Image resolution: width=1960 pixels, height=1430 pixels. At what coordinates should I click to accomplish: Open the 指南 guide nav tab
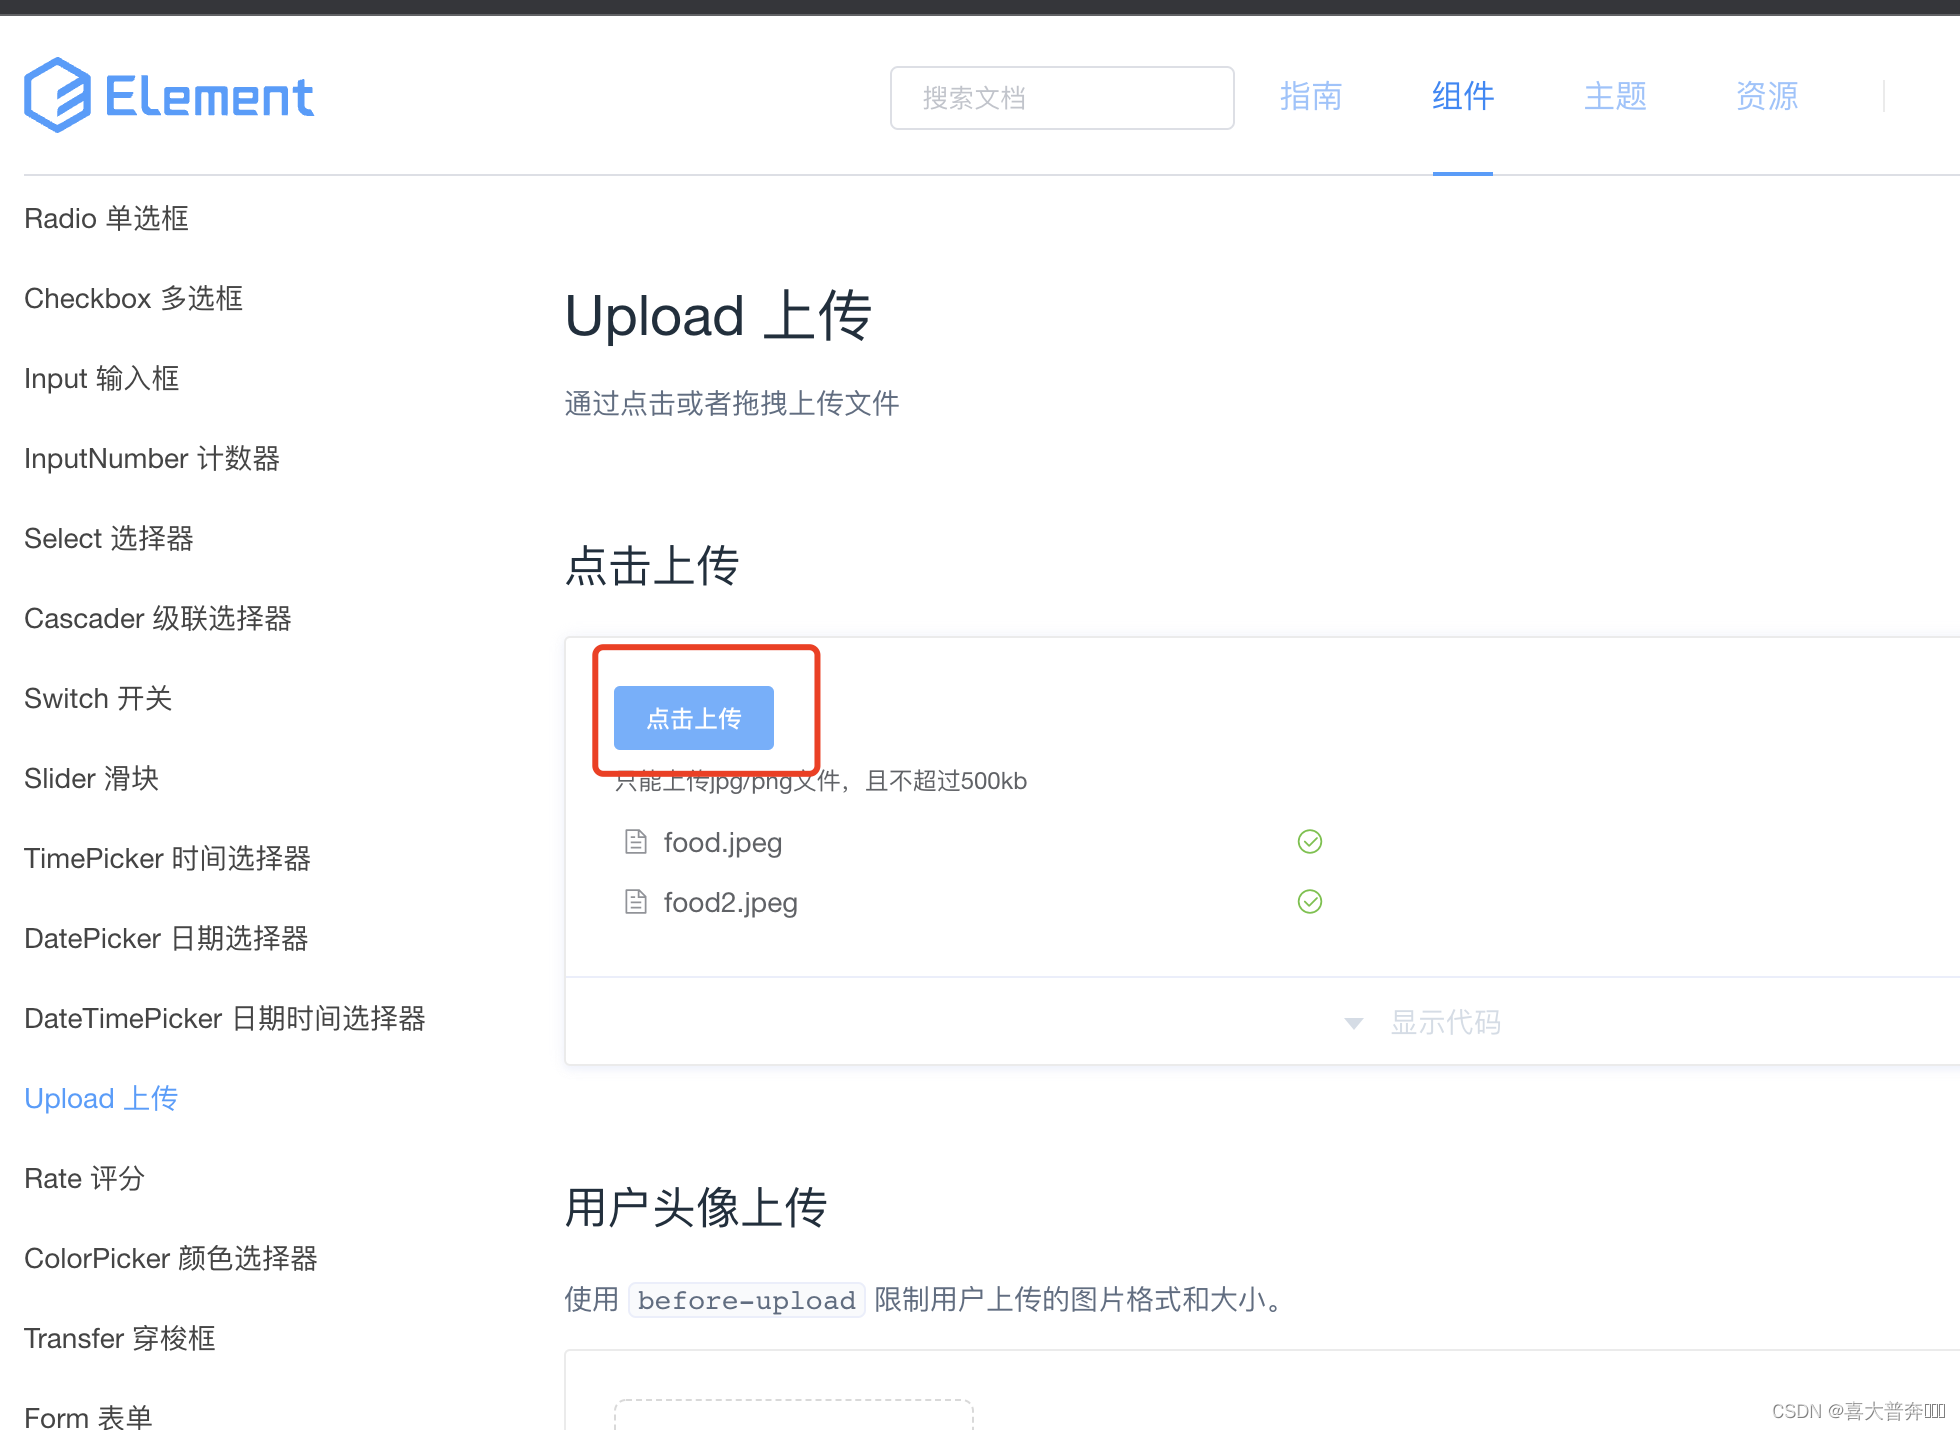1310,97
